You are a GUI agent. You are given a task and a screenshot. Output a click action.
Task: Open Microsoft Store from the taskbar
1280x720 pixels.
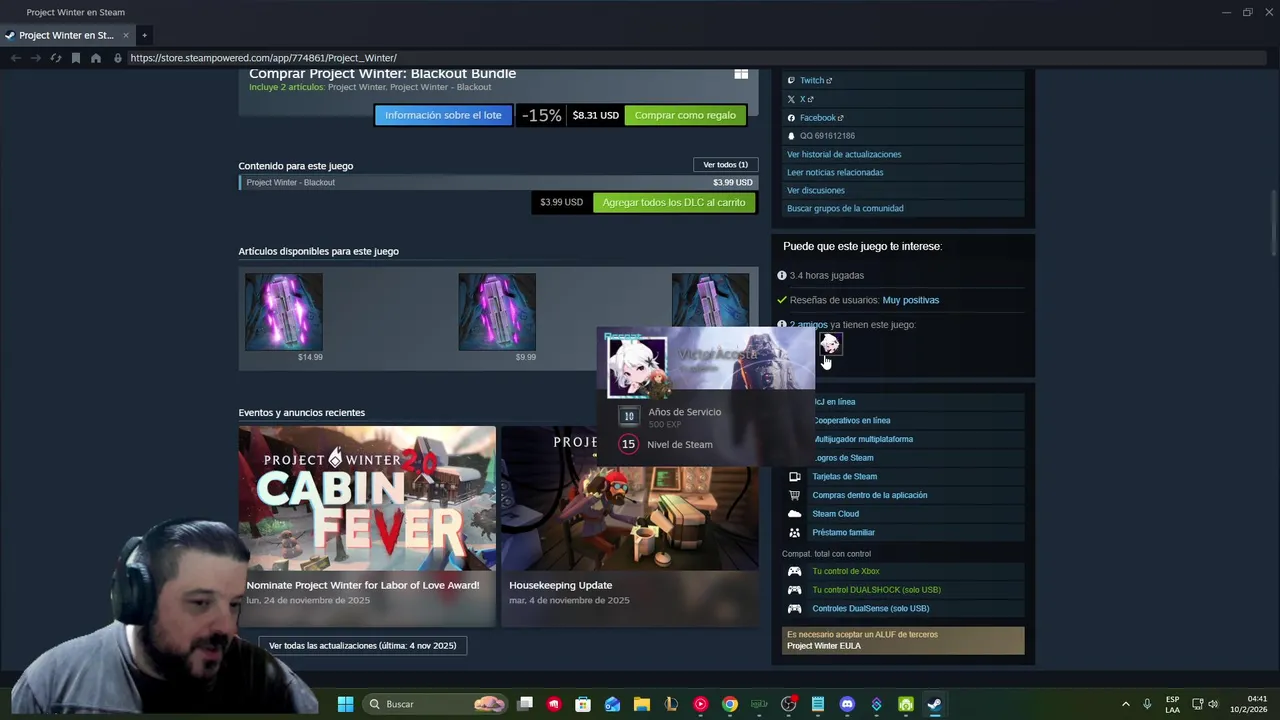point(583,704)
